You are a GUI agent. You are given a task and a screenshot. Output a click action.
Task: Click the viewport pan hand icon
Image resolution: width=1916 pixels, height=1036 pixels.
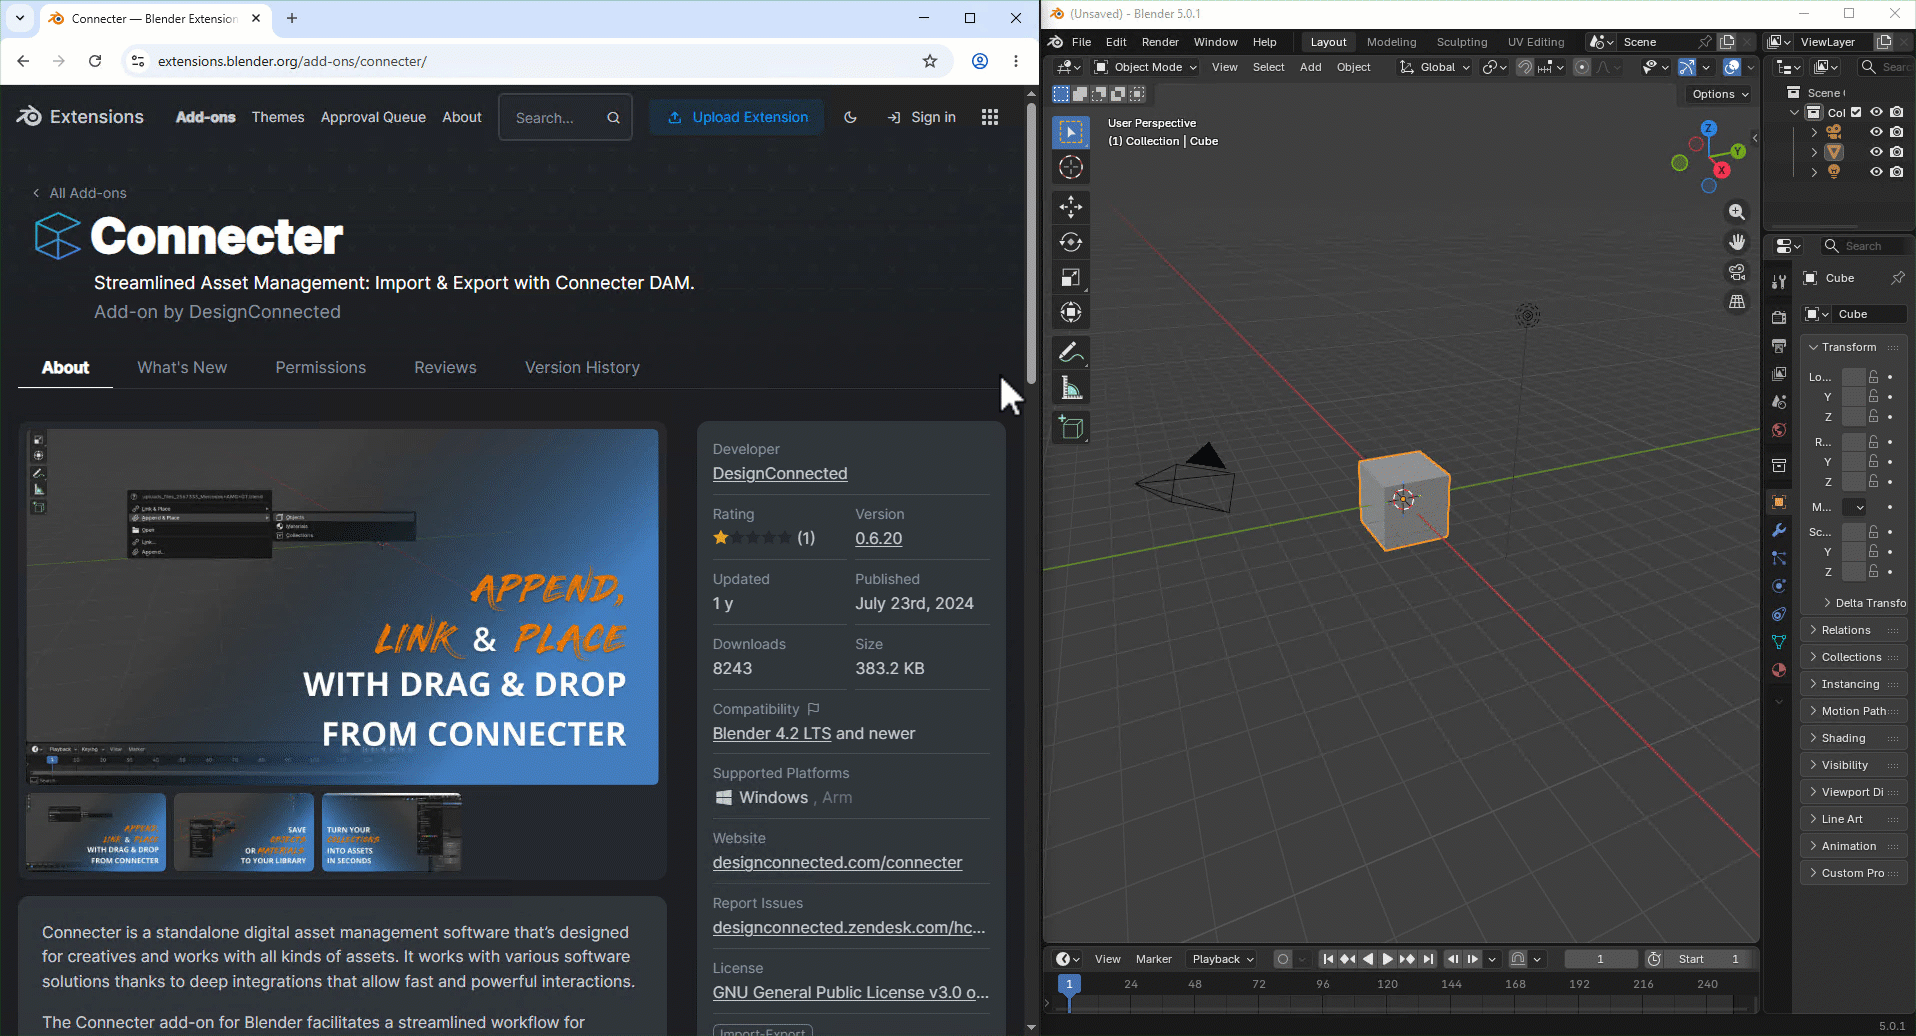(x=1737, y=242)
